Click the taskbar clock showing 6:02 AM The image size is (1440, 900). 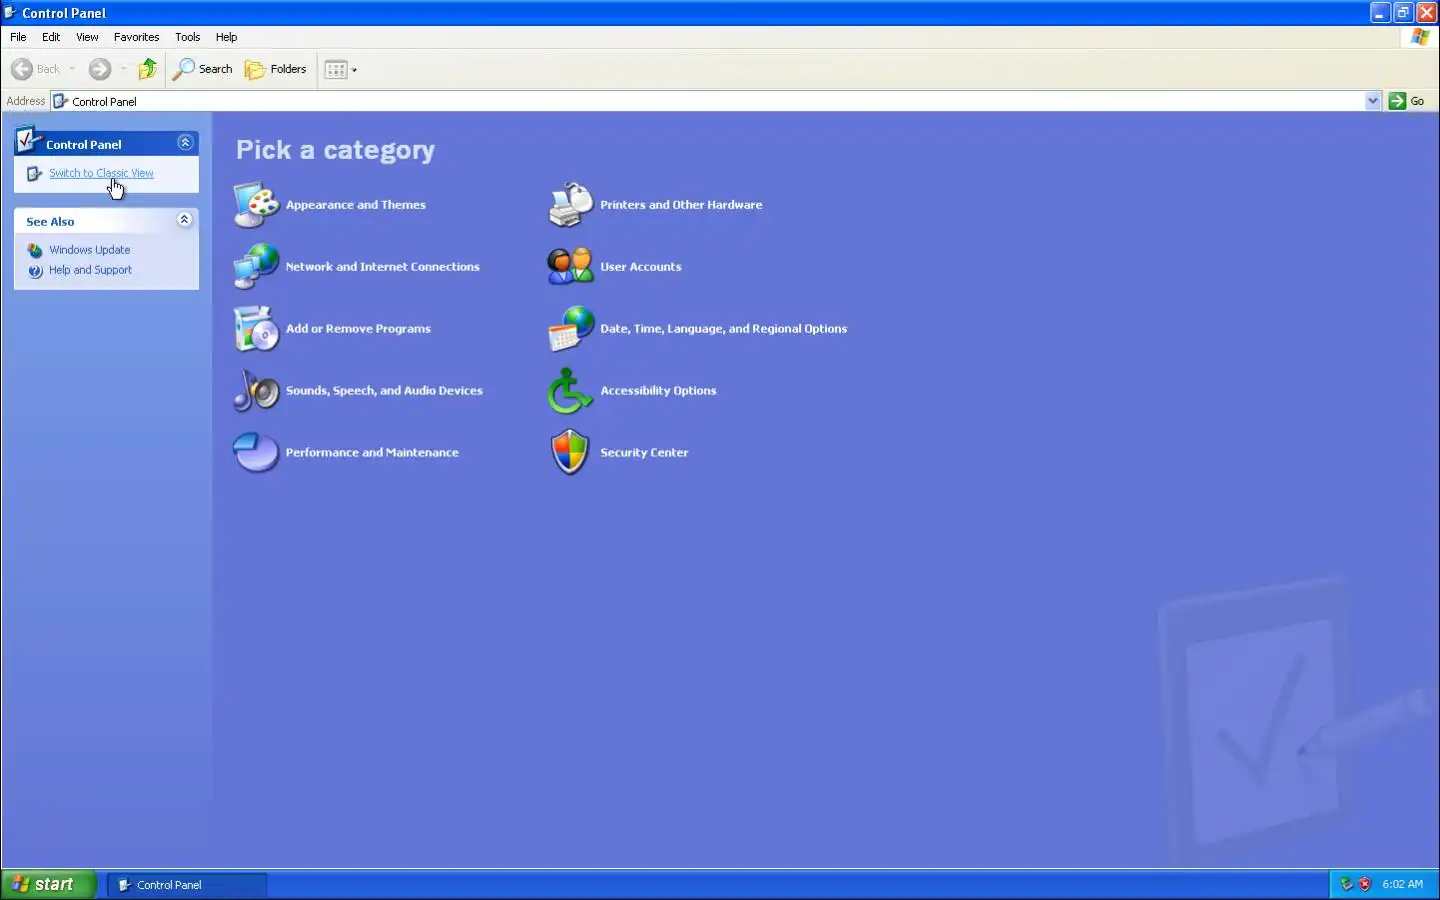click(x=1402, y=884)
